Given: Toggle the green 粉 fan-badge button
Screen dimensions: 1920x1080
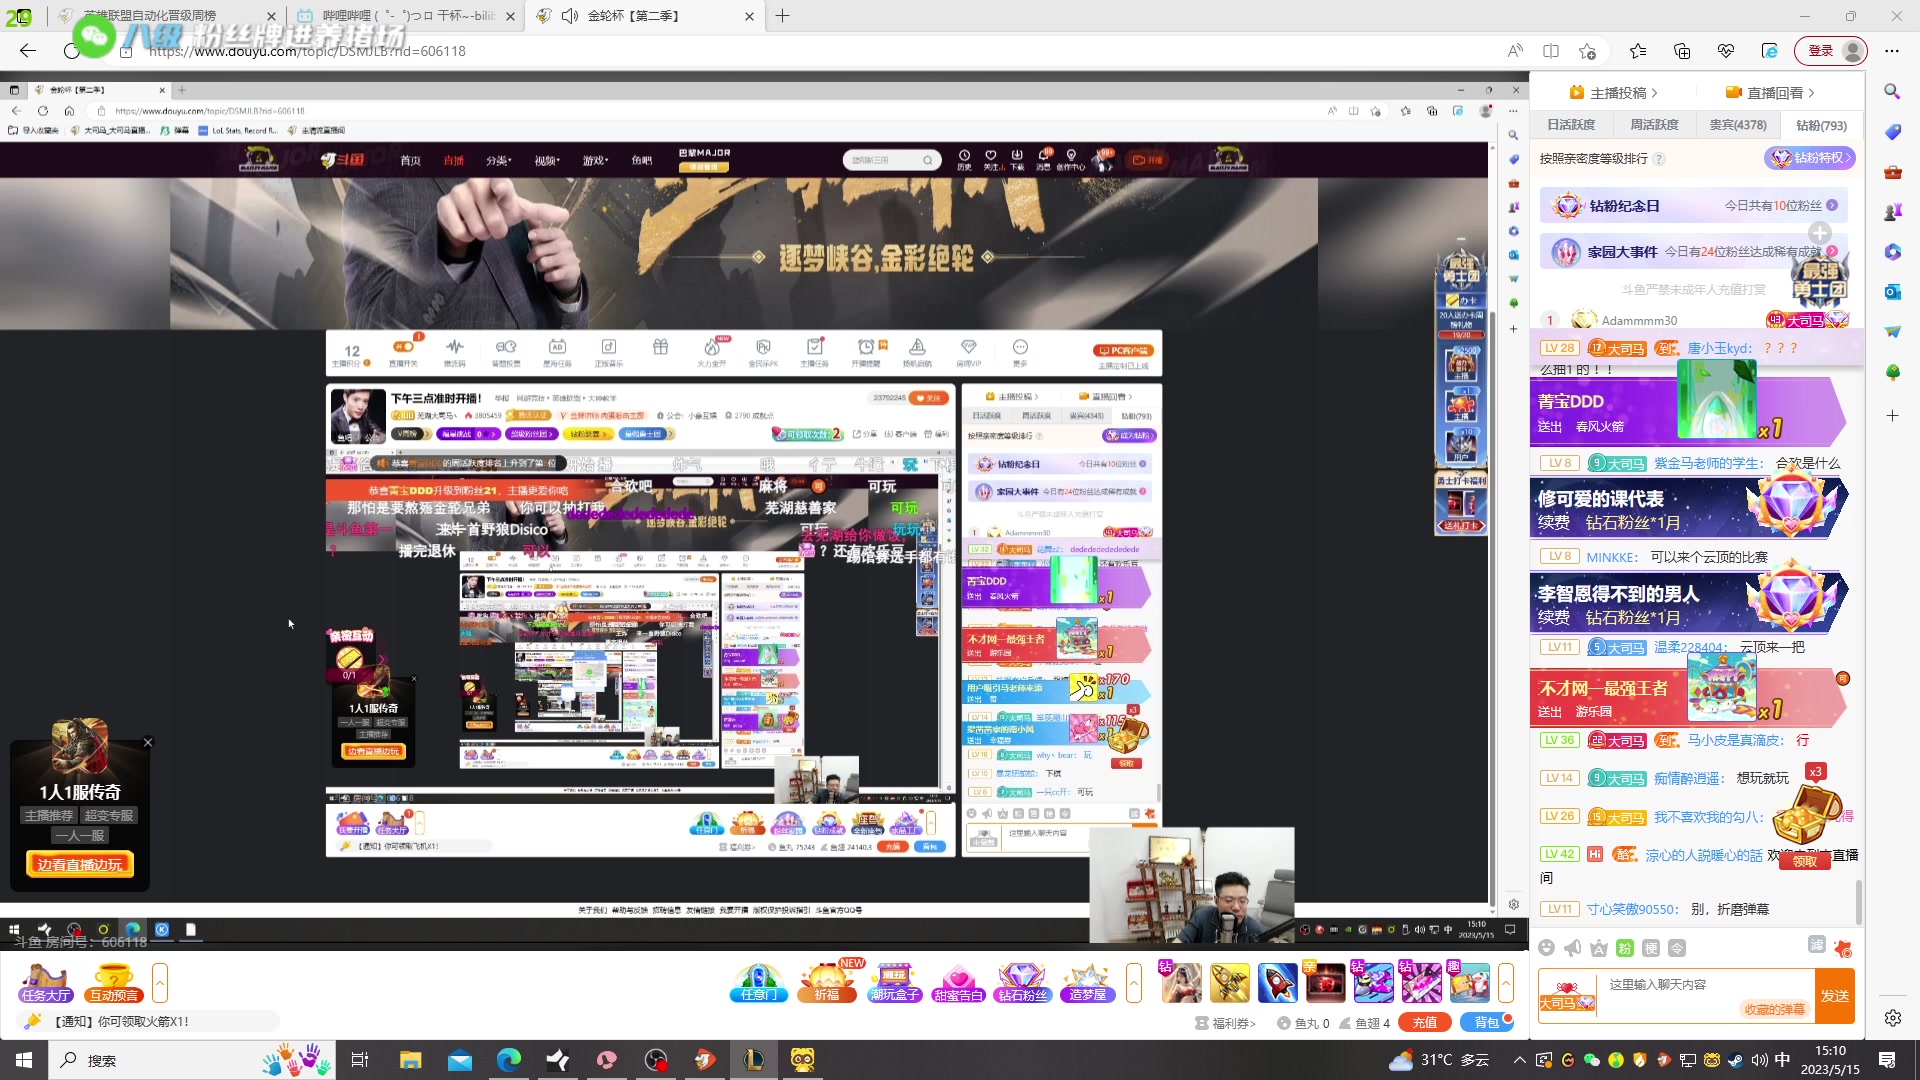Looking at the screenshot, I should click(x=1625, y=948).
